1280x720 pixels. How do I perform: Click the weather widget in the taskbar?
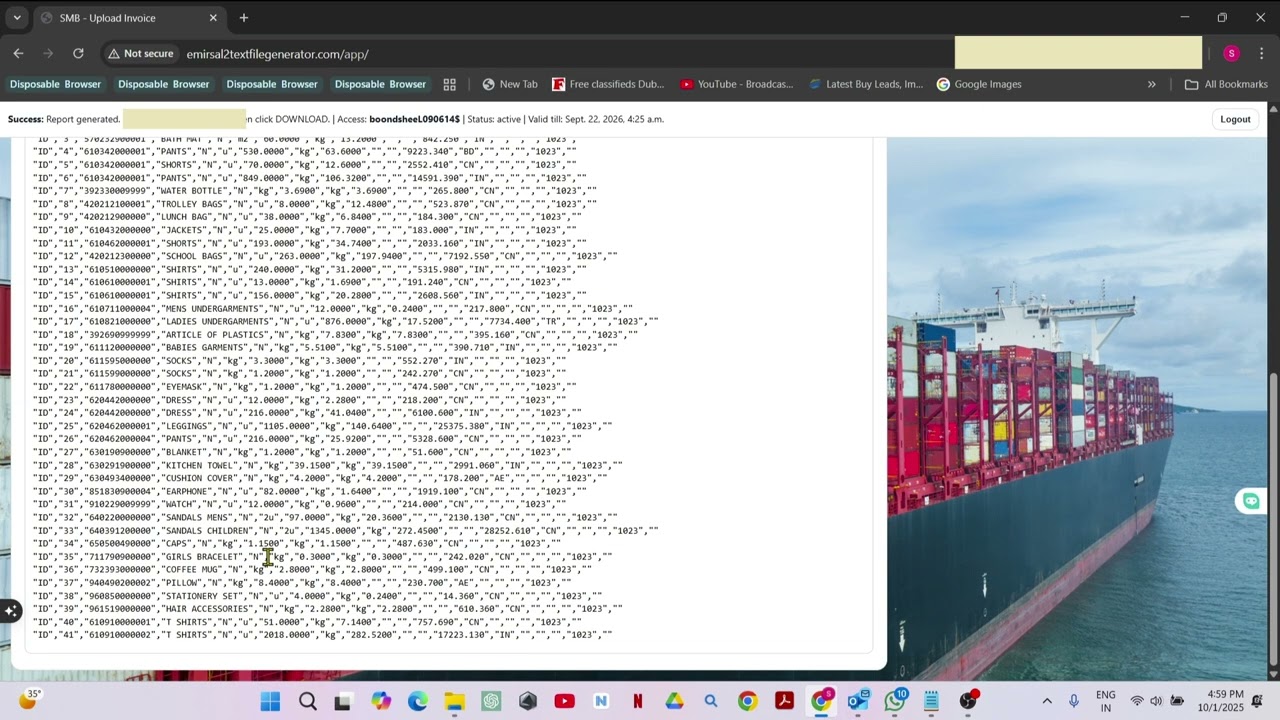pos(30,701)
